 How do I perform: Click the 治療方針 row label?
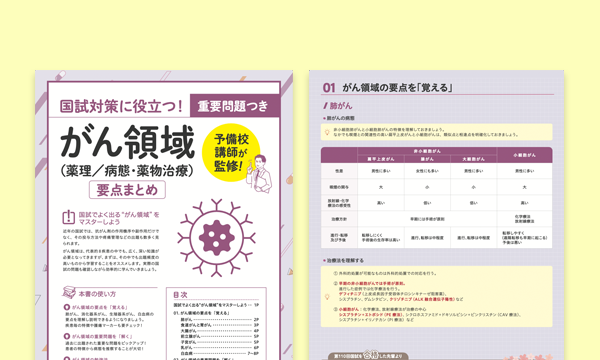click(x=339, y=219)
